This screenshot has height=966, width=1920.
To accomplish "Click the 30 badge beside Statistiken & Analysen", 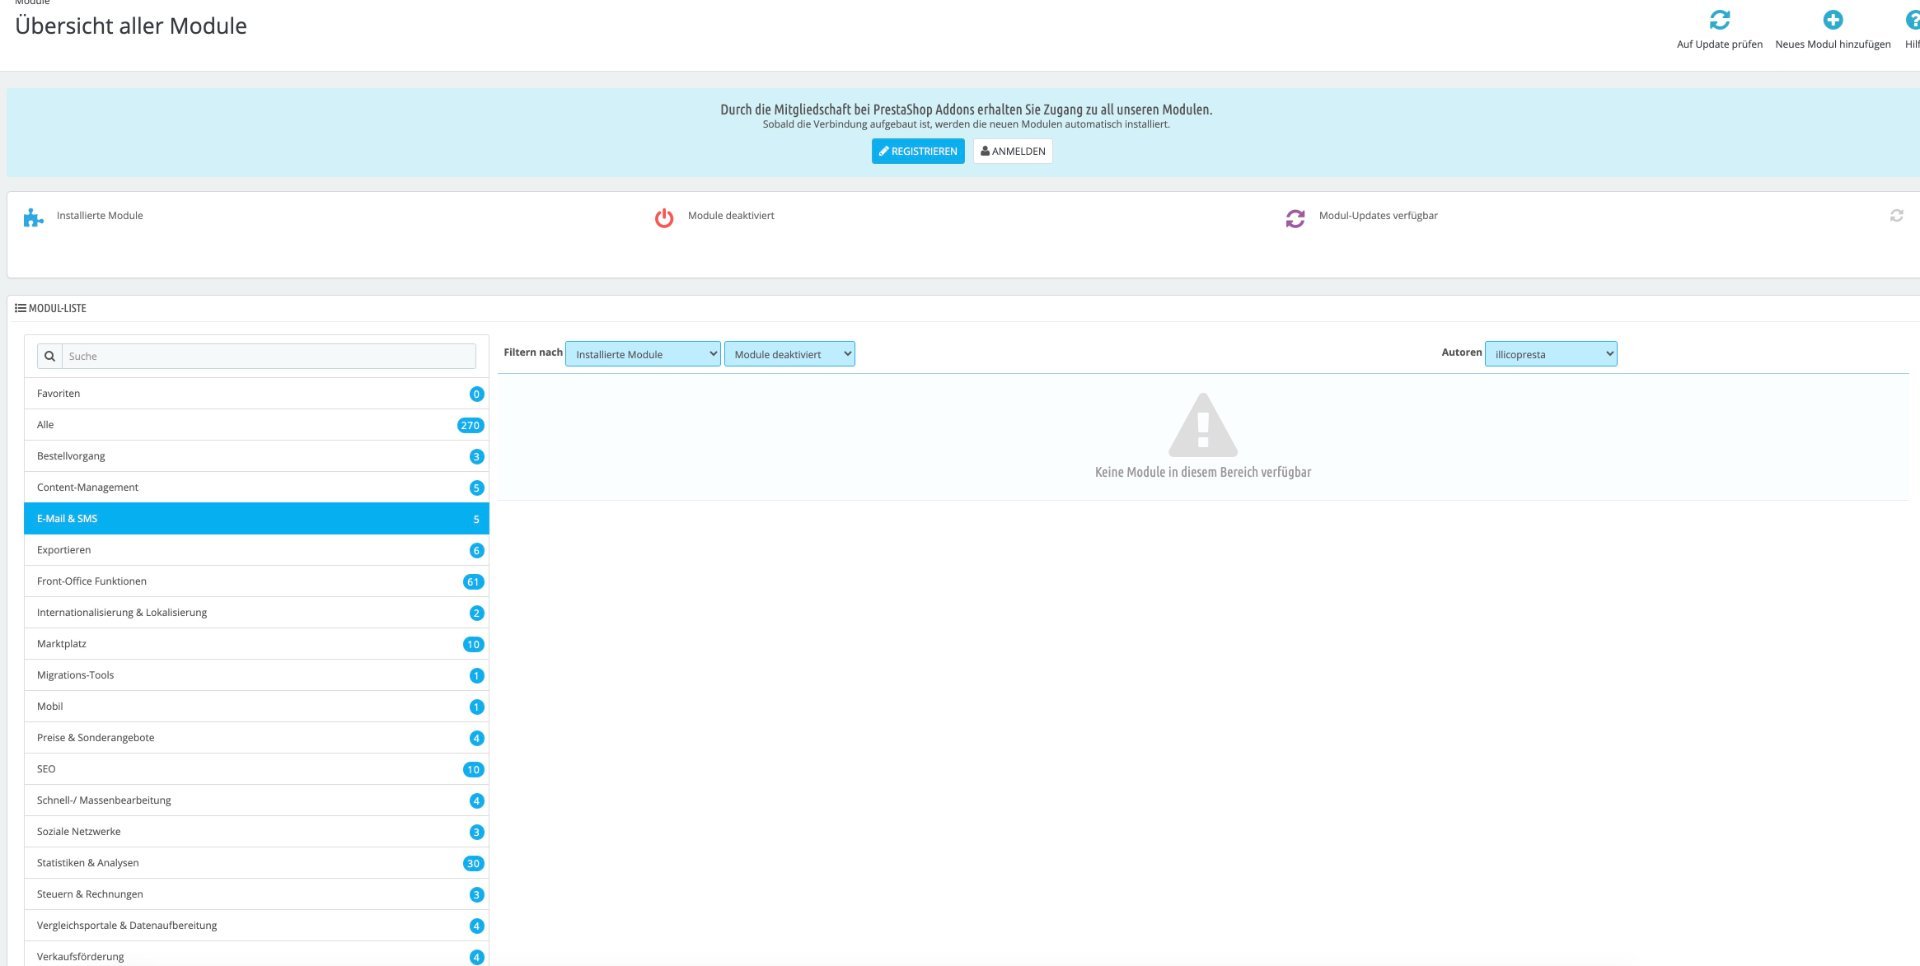I will 473,863.
